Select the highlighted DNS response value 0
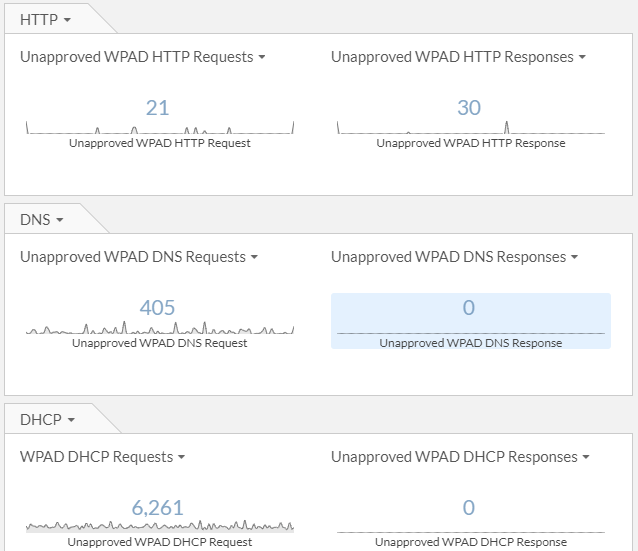Image resolution: width=638 pixels, height=551 pixels. 469,308
